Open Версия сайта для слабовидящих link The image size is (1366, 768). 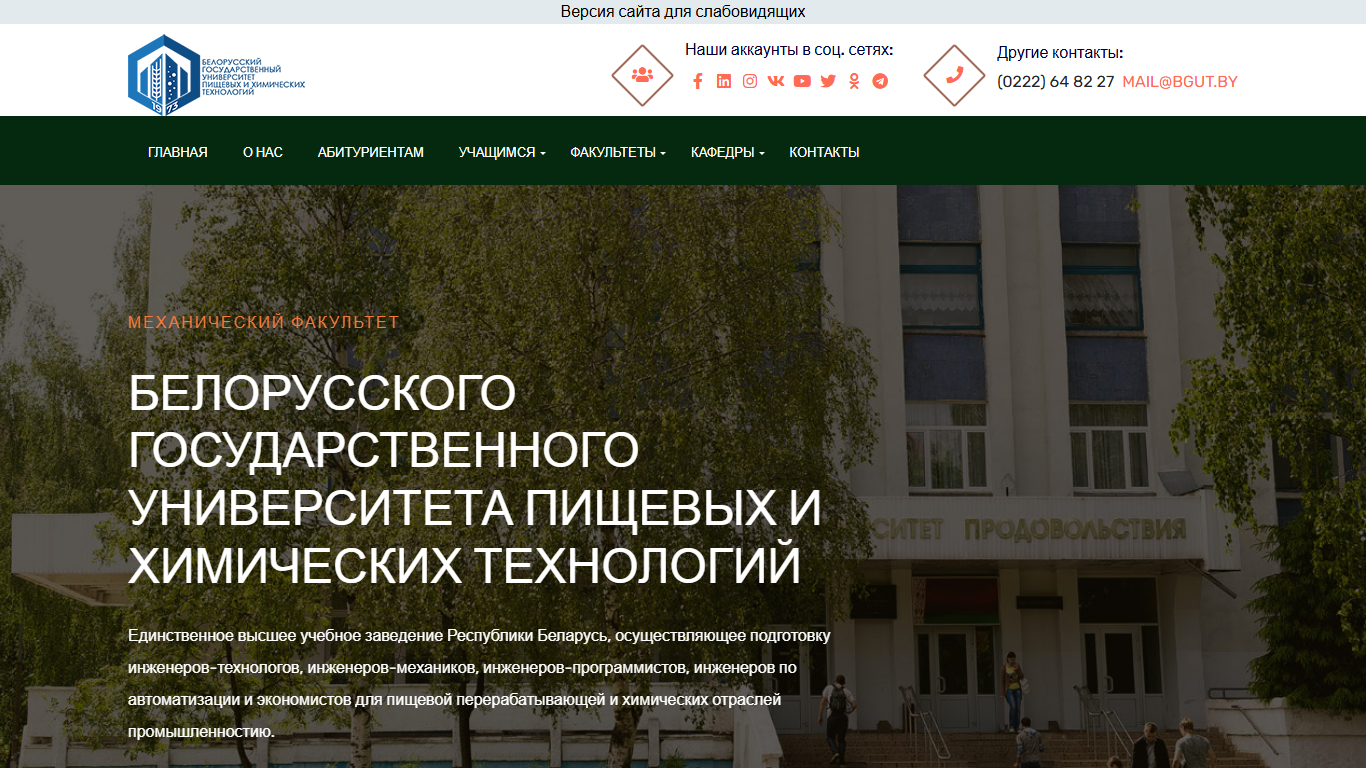coord(683,12)
